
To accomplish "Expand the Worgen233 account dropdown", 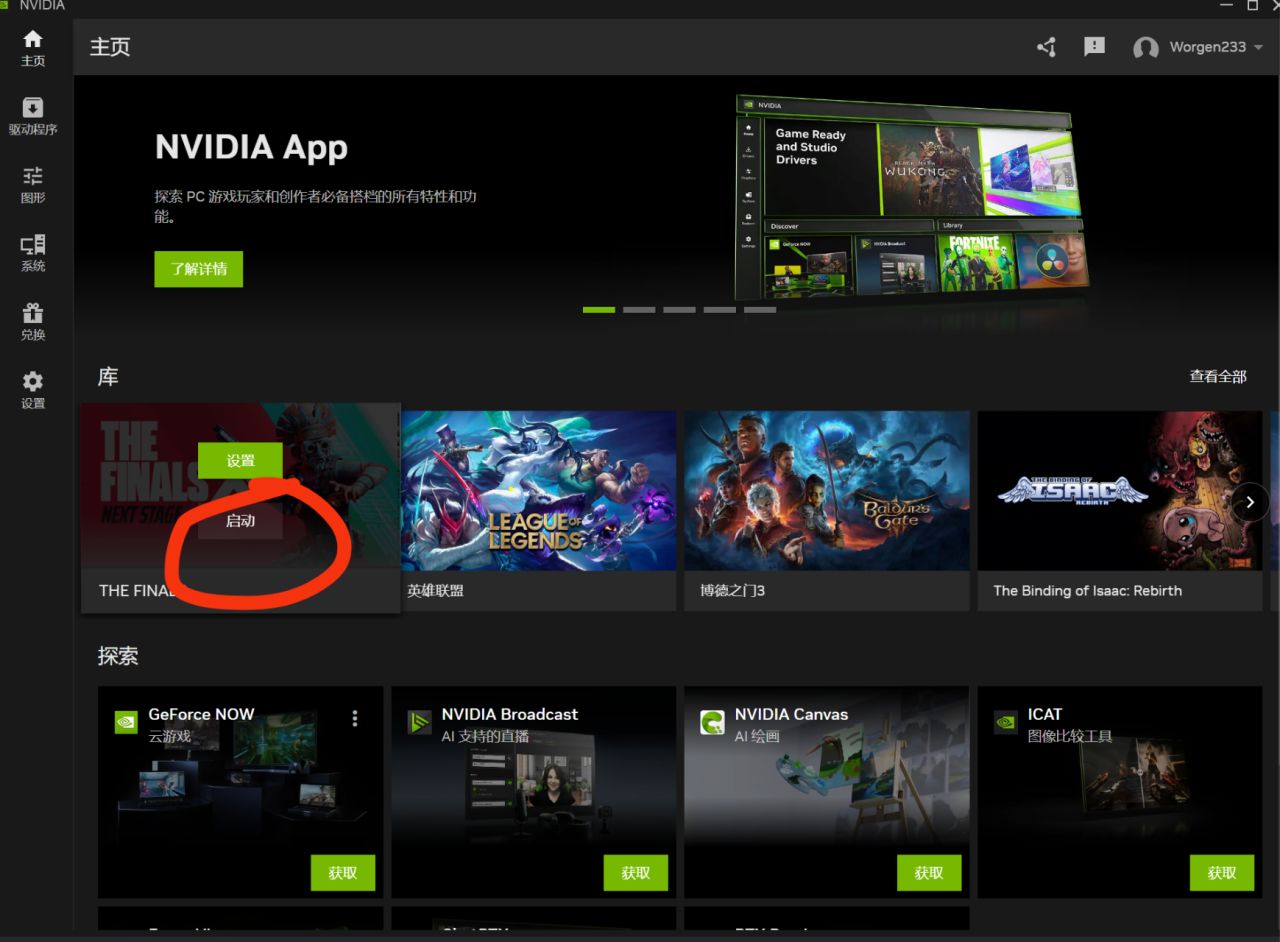I will tap(1258, 47).
